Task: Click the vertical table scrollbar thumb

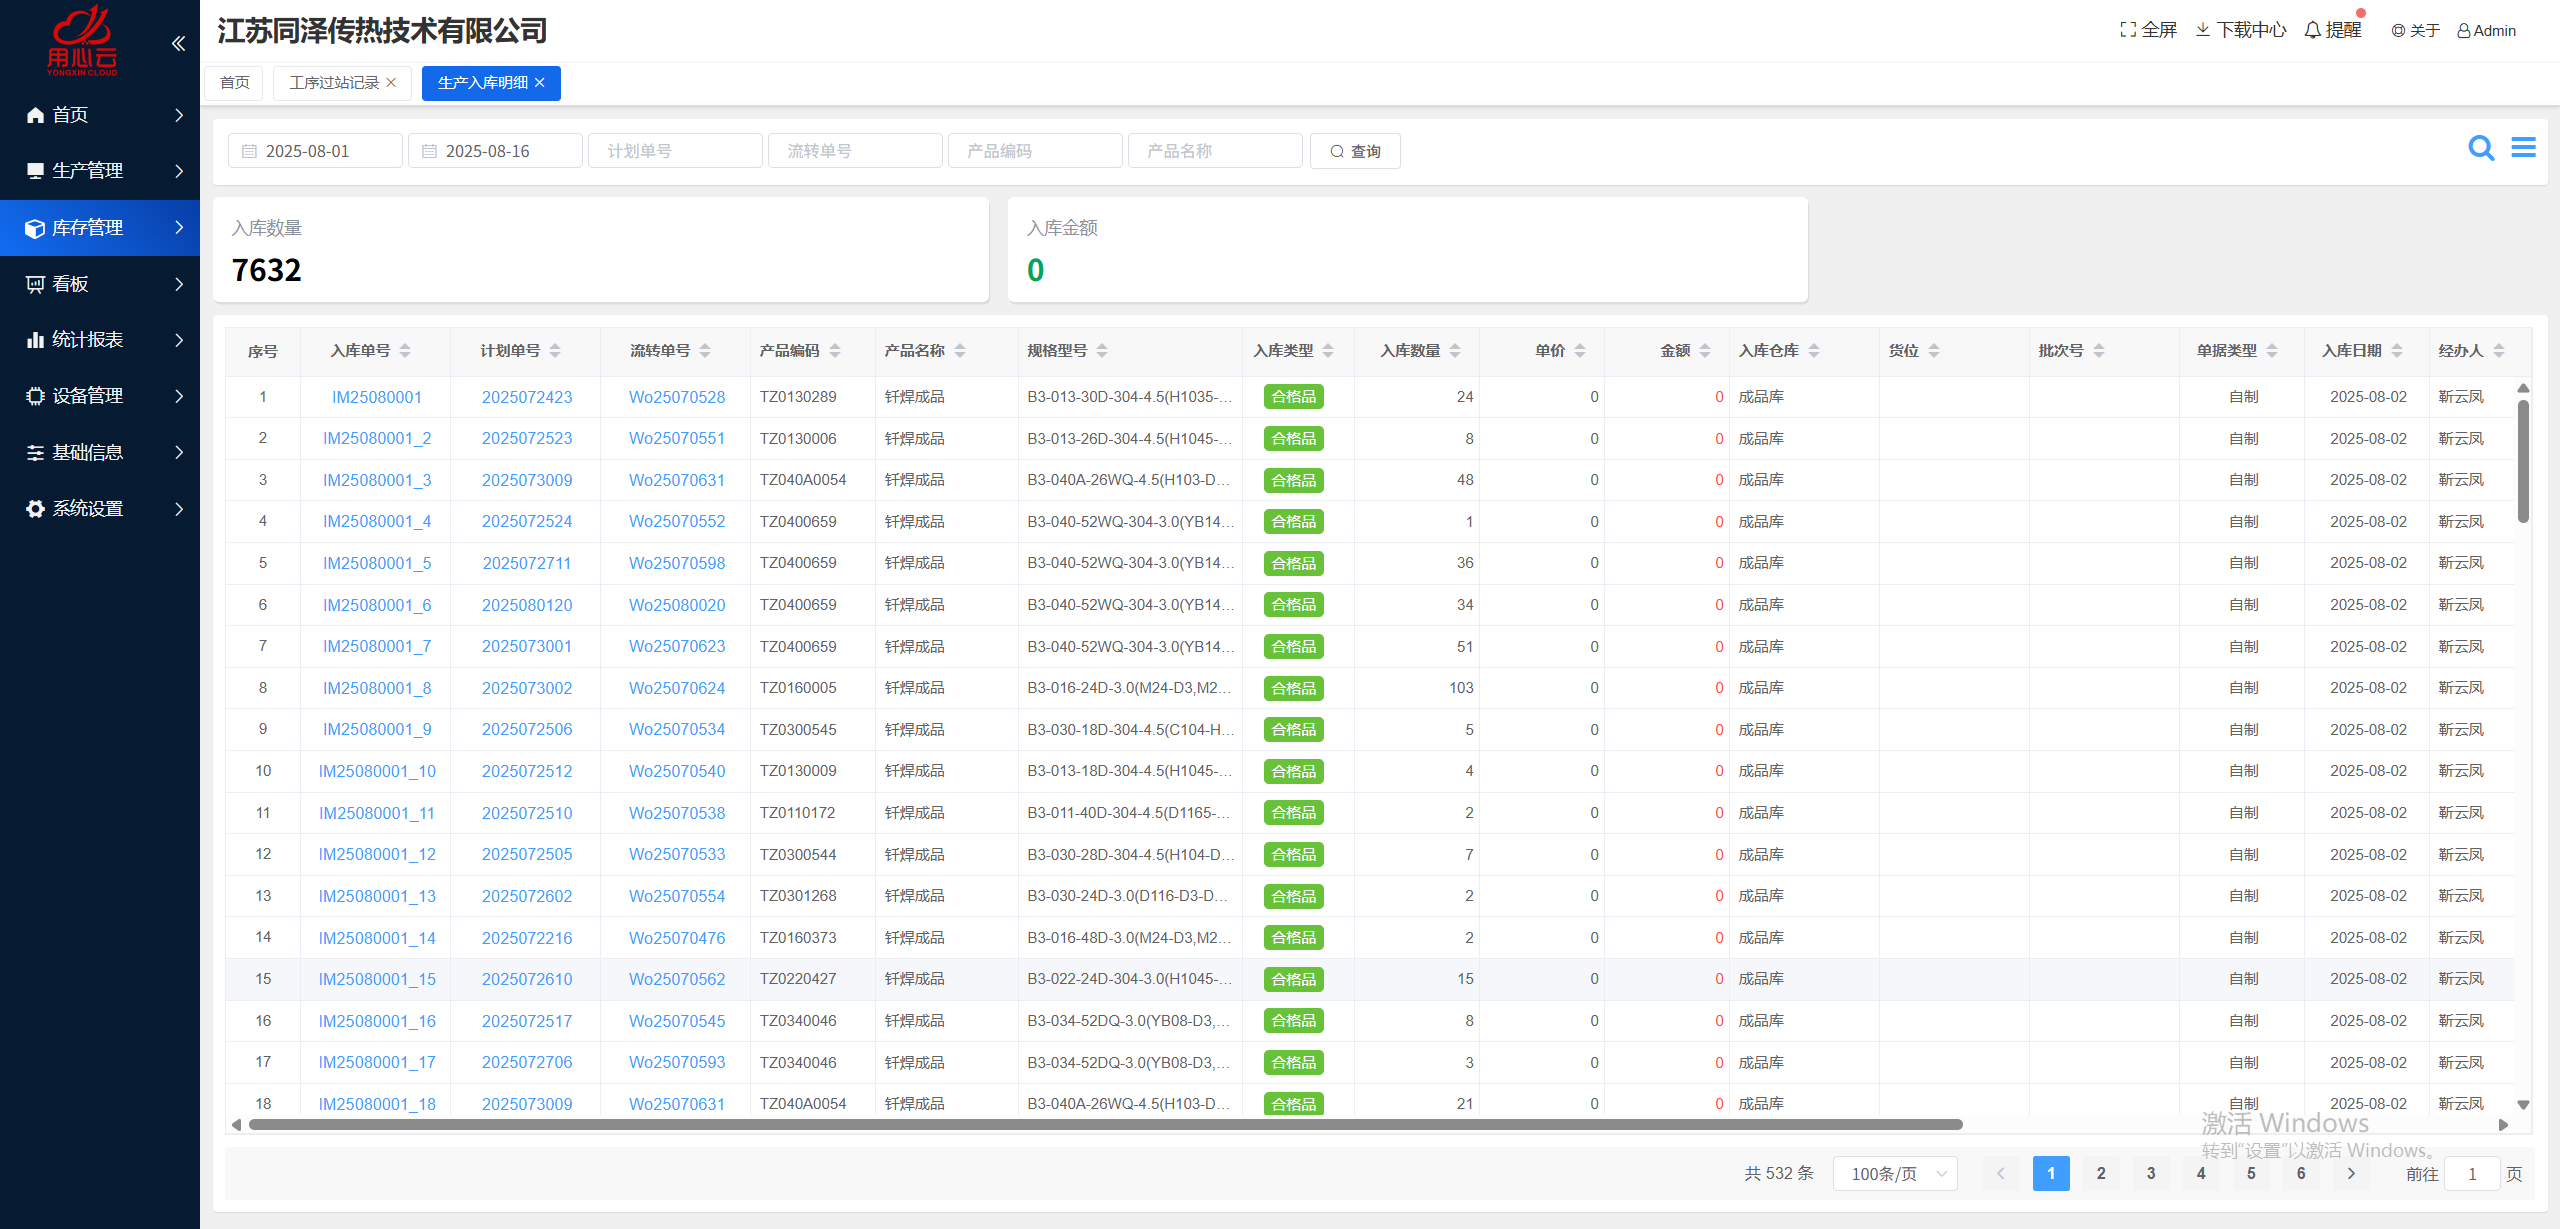Action: 2523,460
